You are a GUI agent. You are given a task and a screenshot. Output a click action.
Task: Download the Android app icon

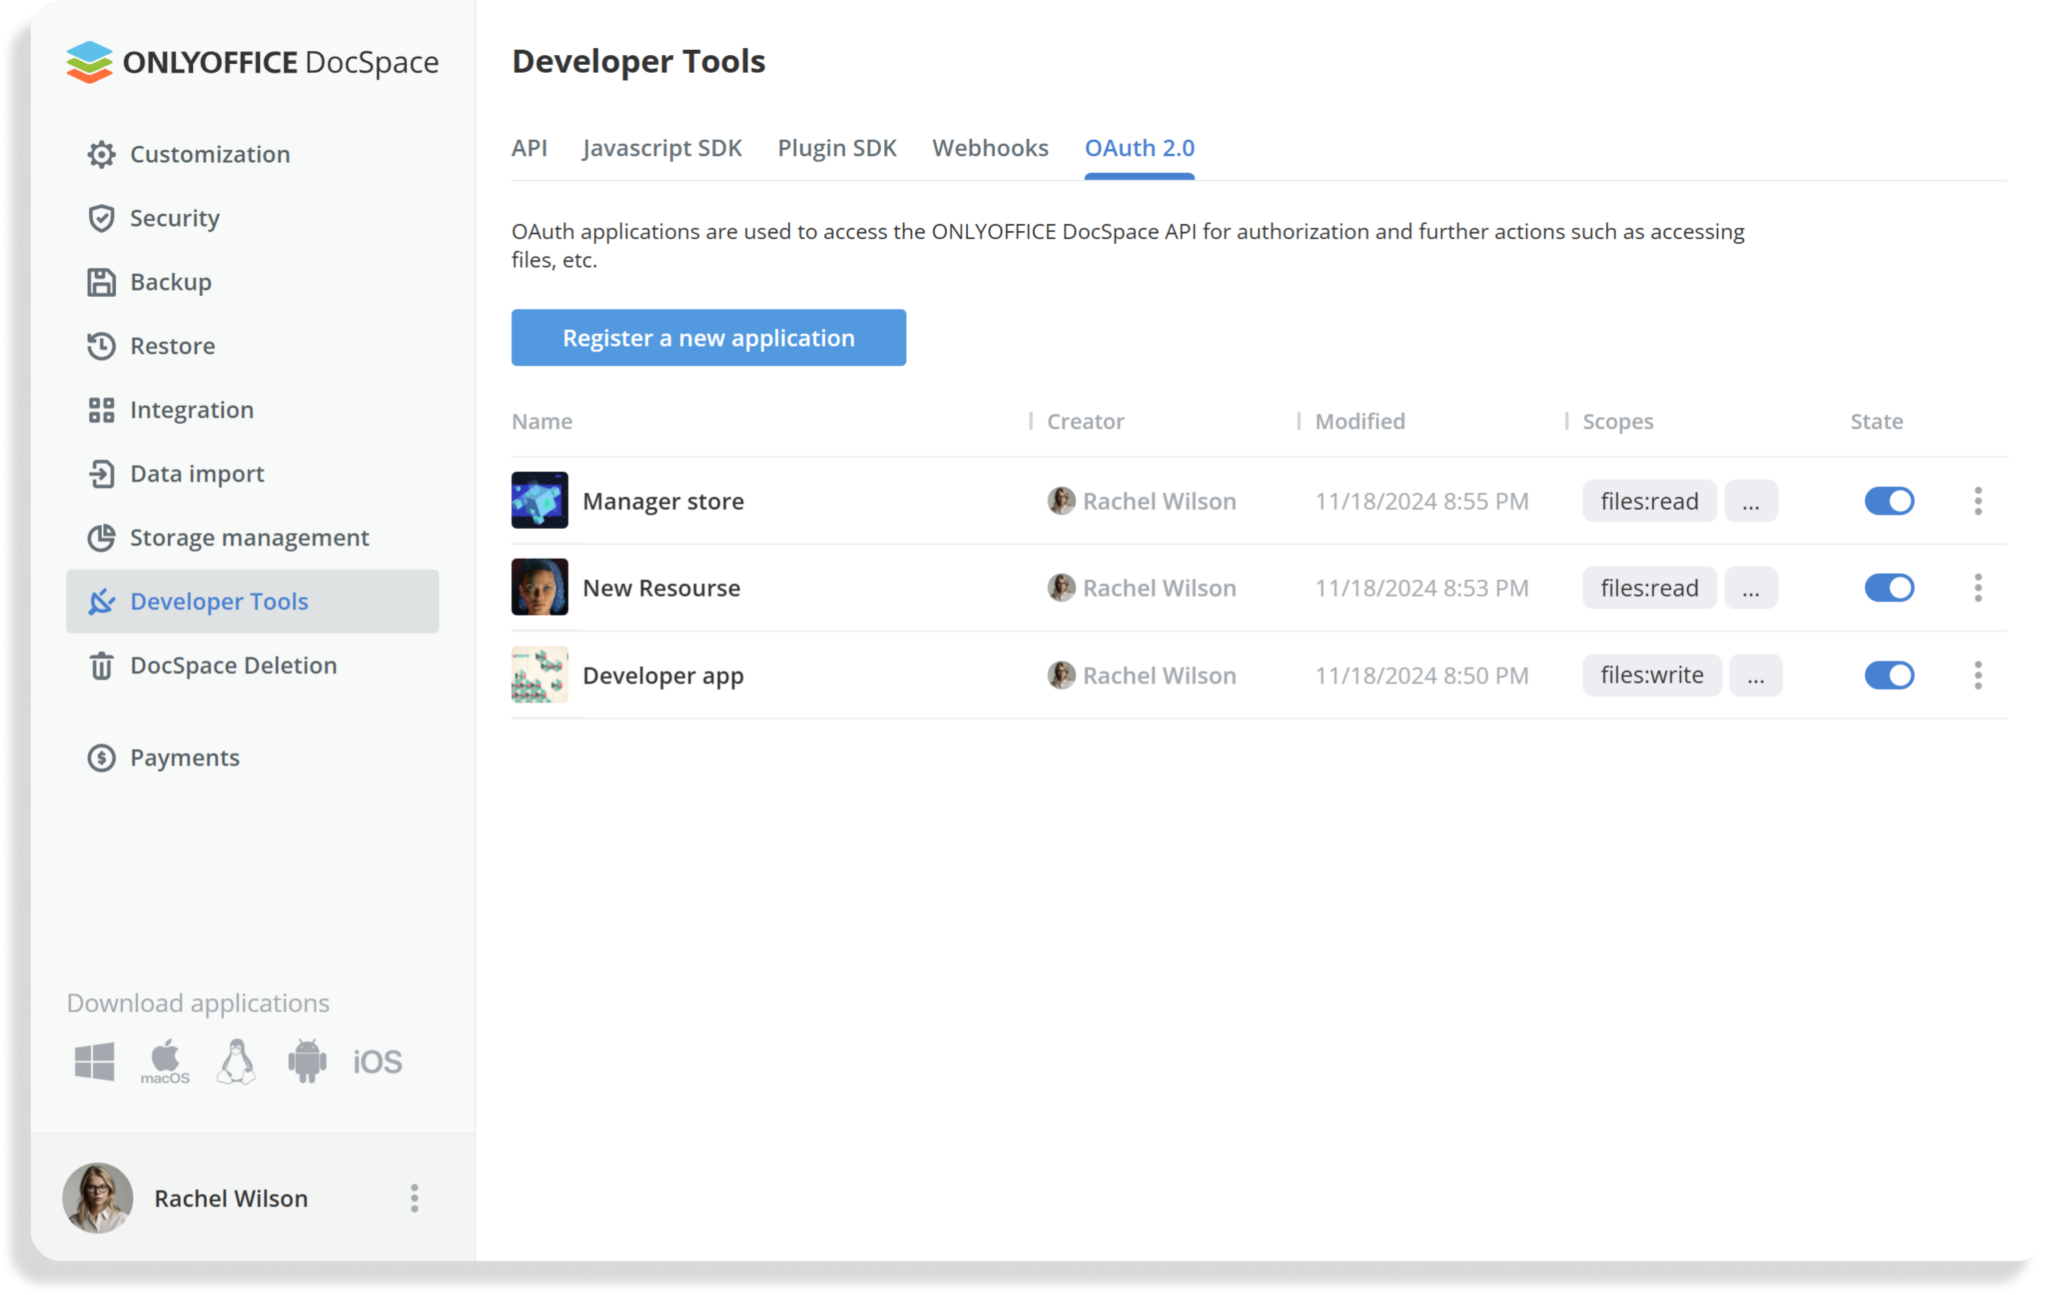point(307,1061)
